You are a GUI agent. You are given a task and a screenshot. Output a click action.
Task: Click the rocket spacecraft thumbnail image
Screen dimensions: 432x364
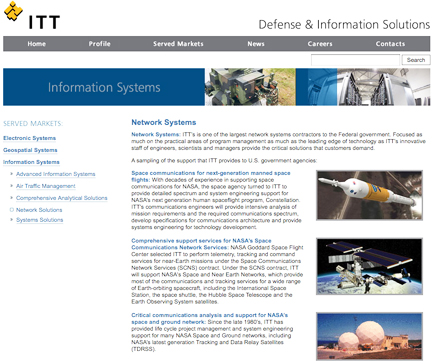(369, 195)
